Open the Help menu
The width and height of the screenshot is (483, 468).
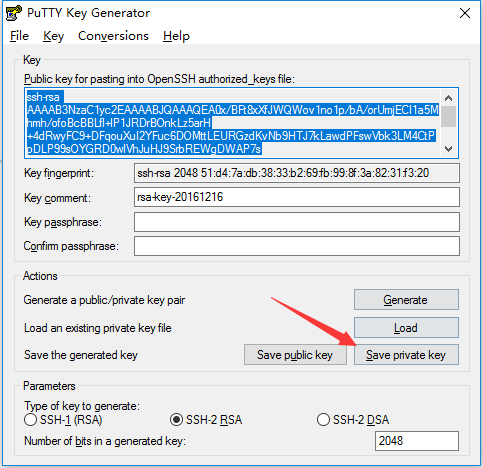point(176,36)
